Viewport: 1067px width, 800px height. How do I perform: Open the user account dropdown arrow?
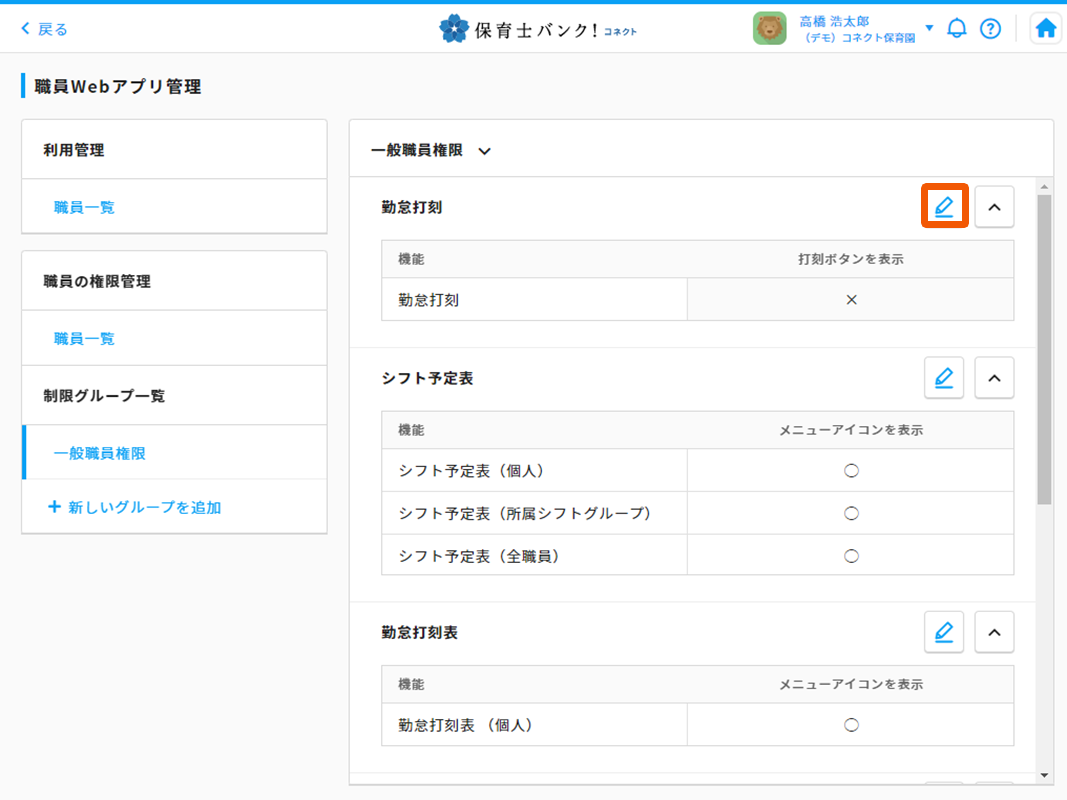click(929, 28)
